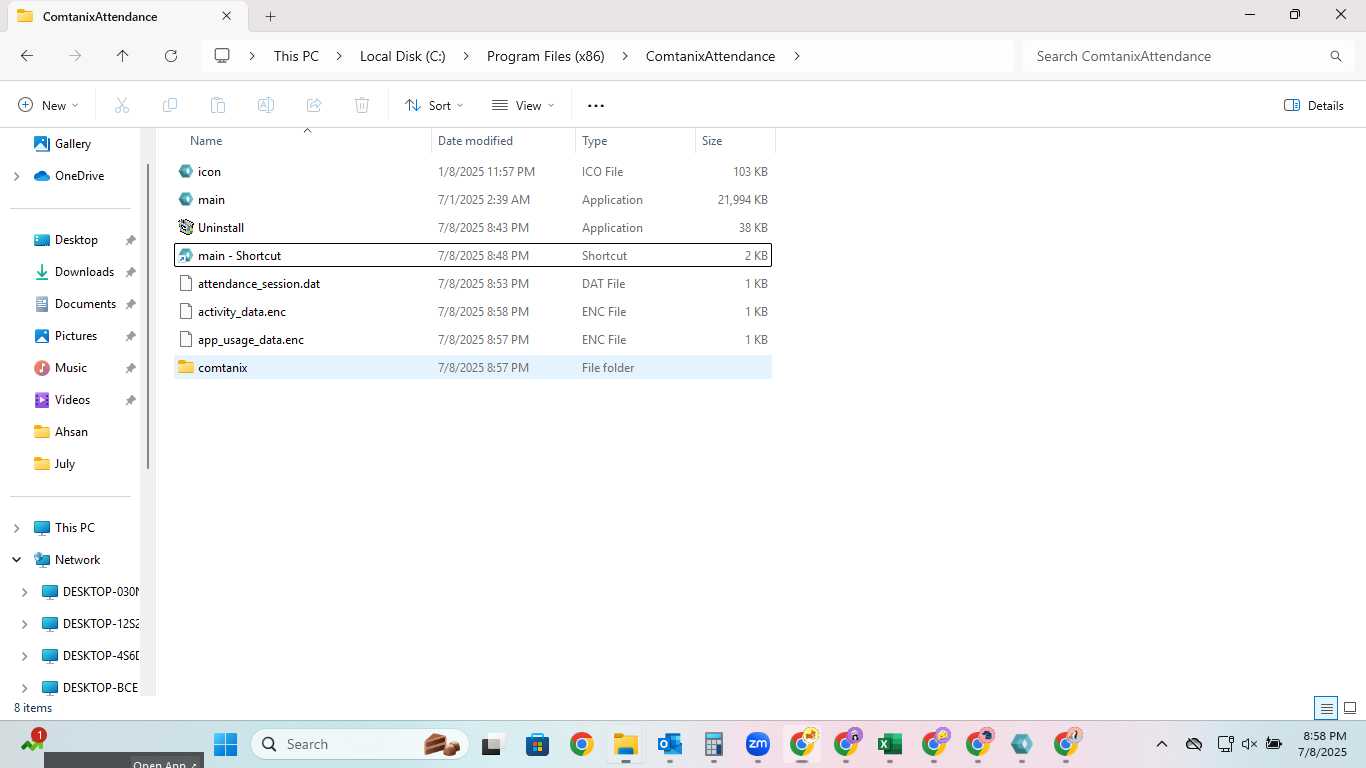The width and height of the screenshot is (1366, 768).
Task: Open Outlook from the taskbar
Action: pos(670,744)
